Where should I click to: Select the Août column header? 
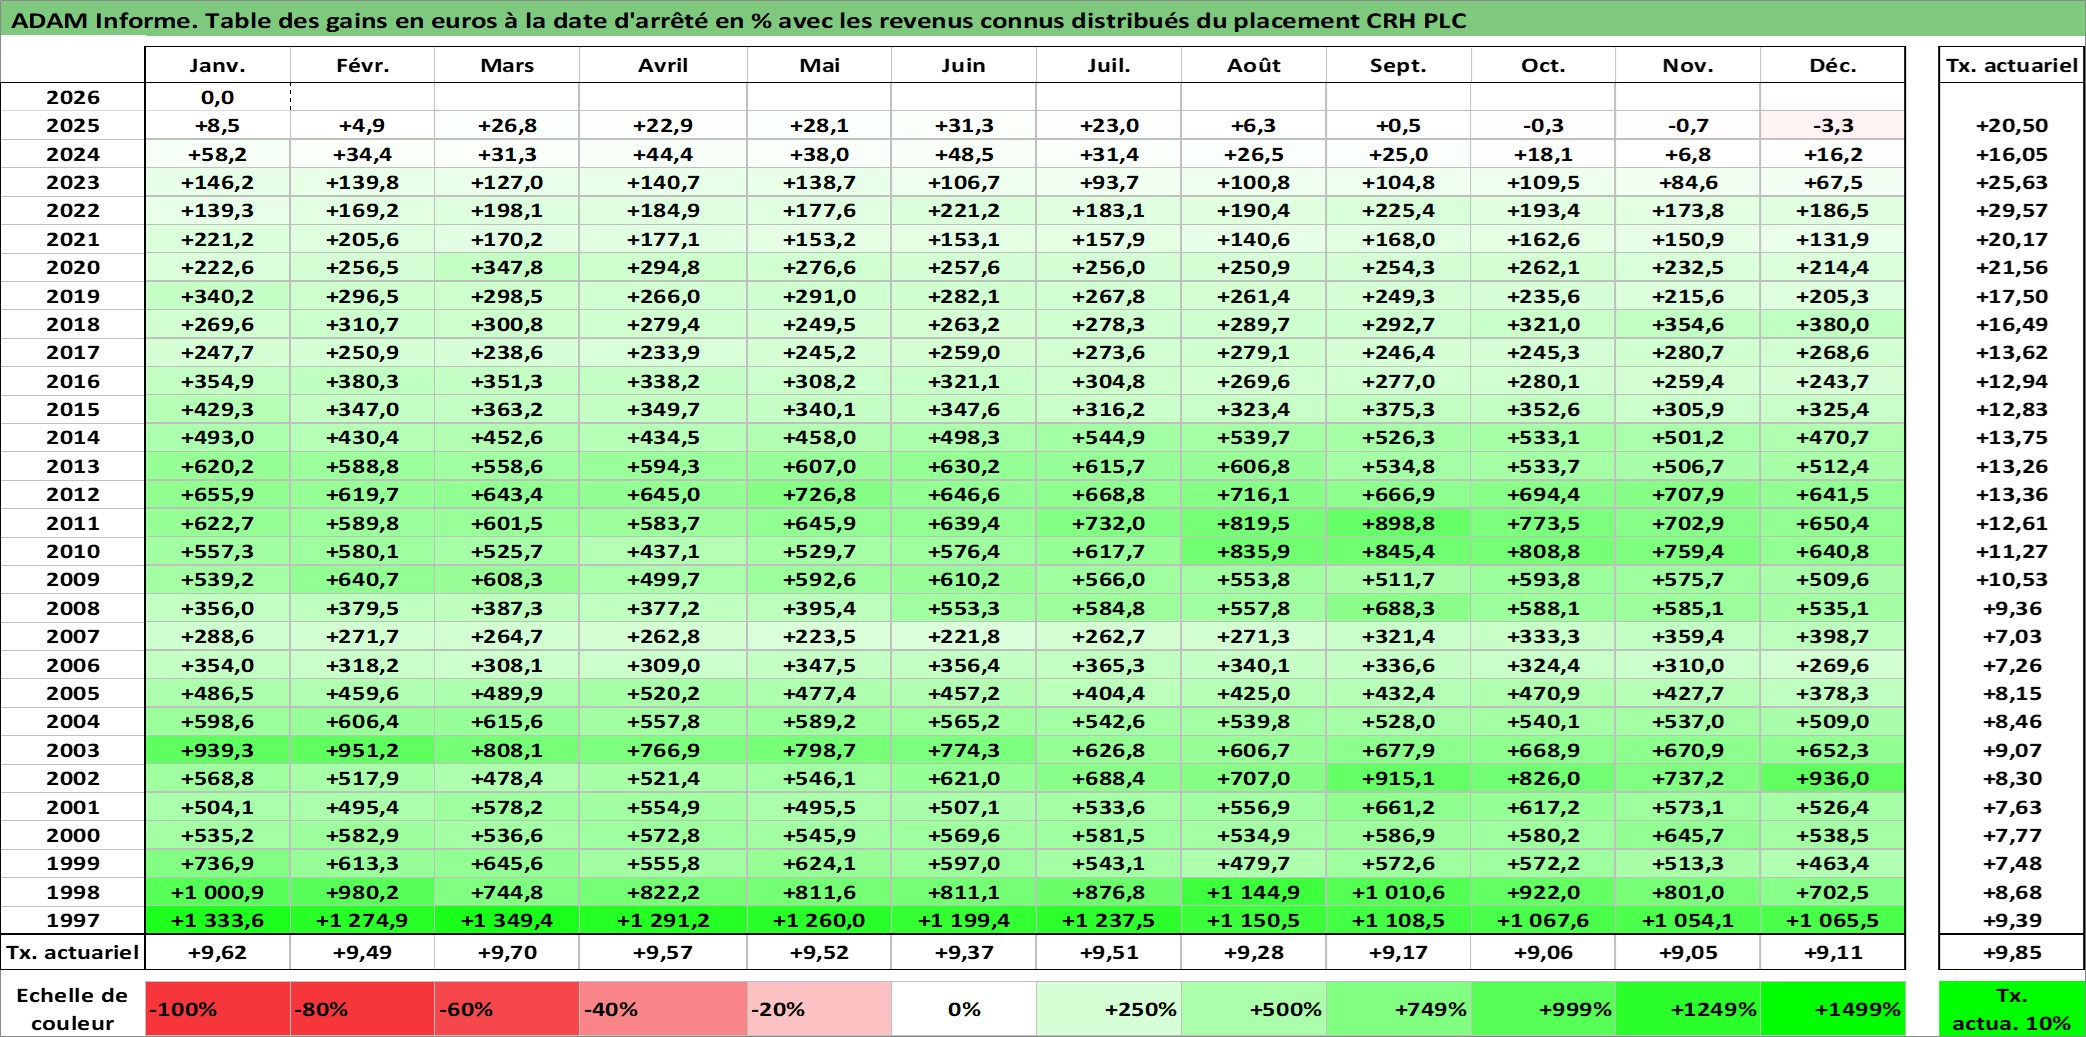[1254, 65]
